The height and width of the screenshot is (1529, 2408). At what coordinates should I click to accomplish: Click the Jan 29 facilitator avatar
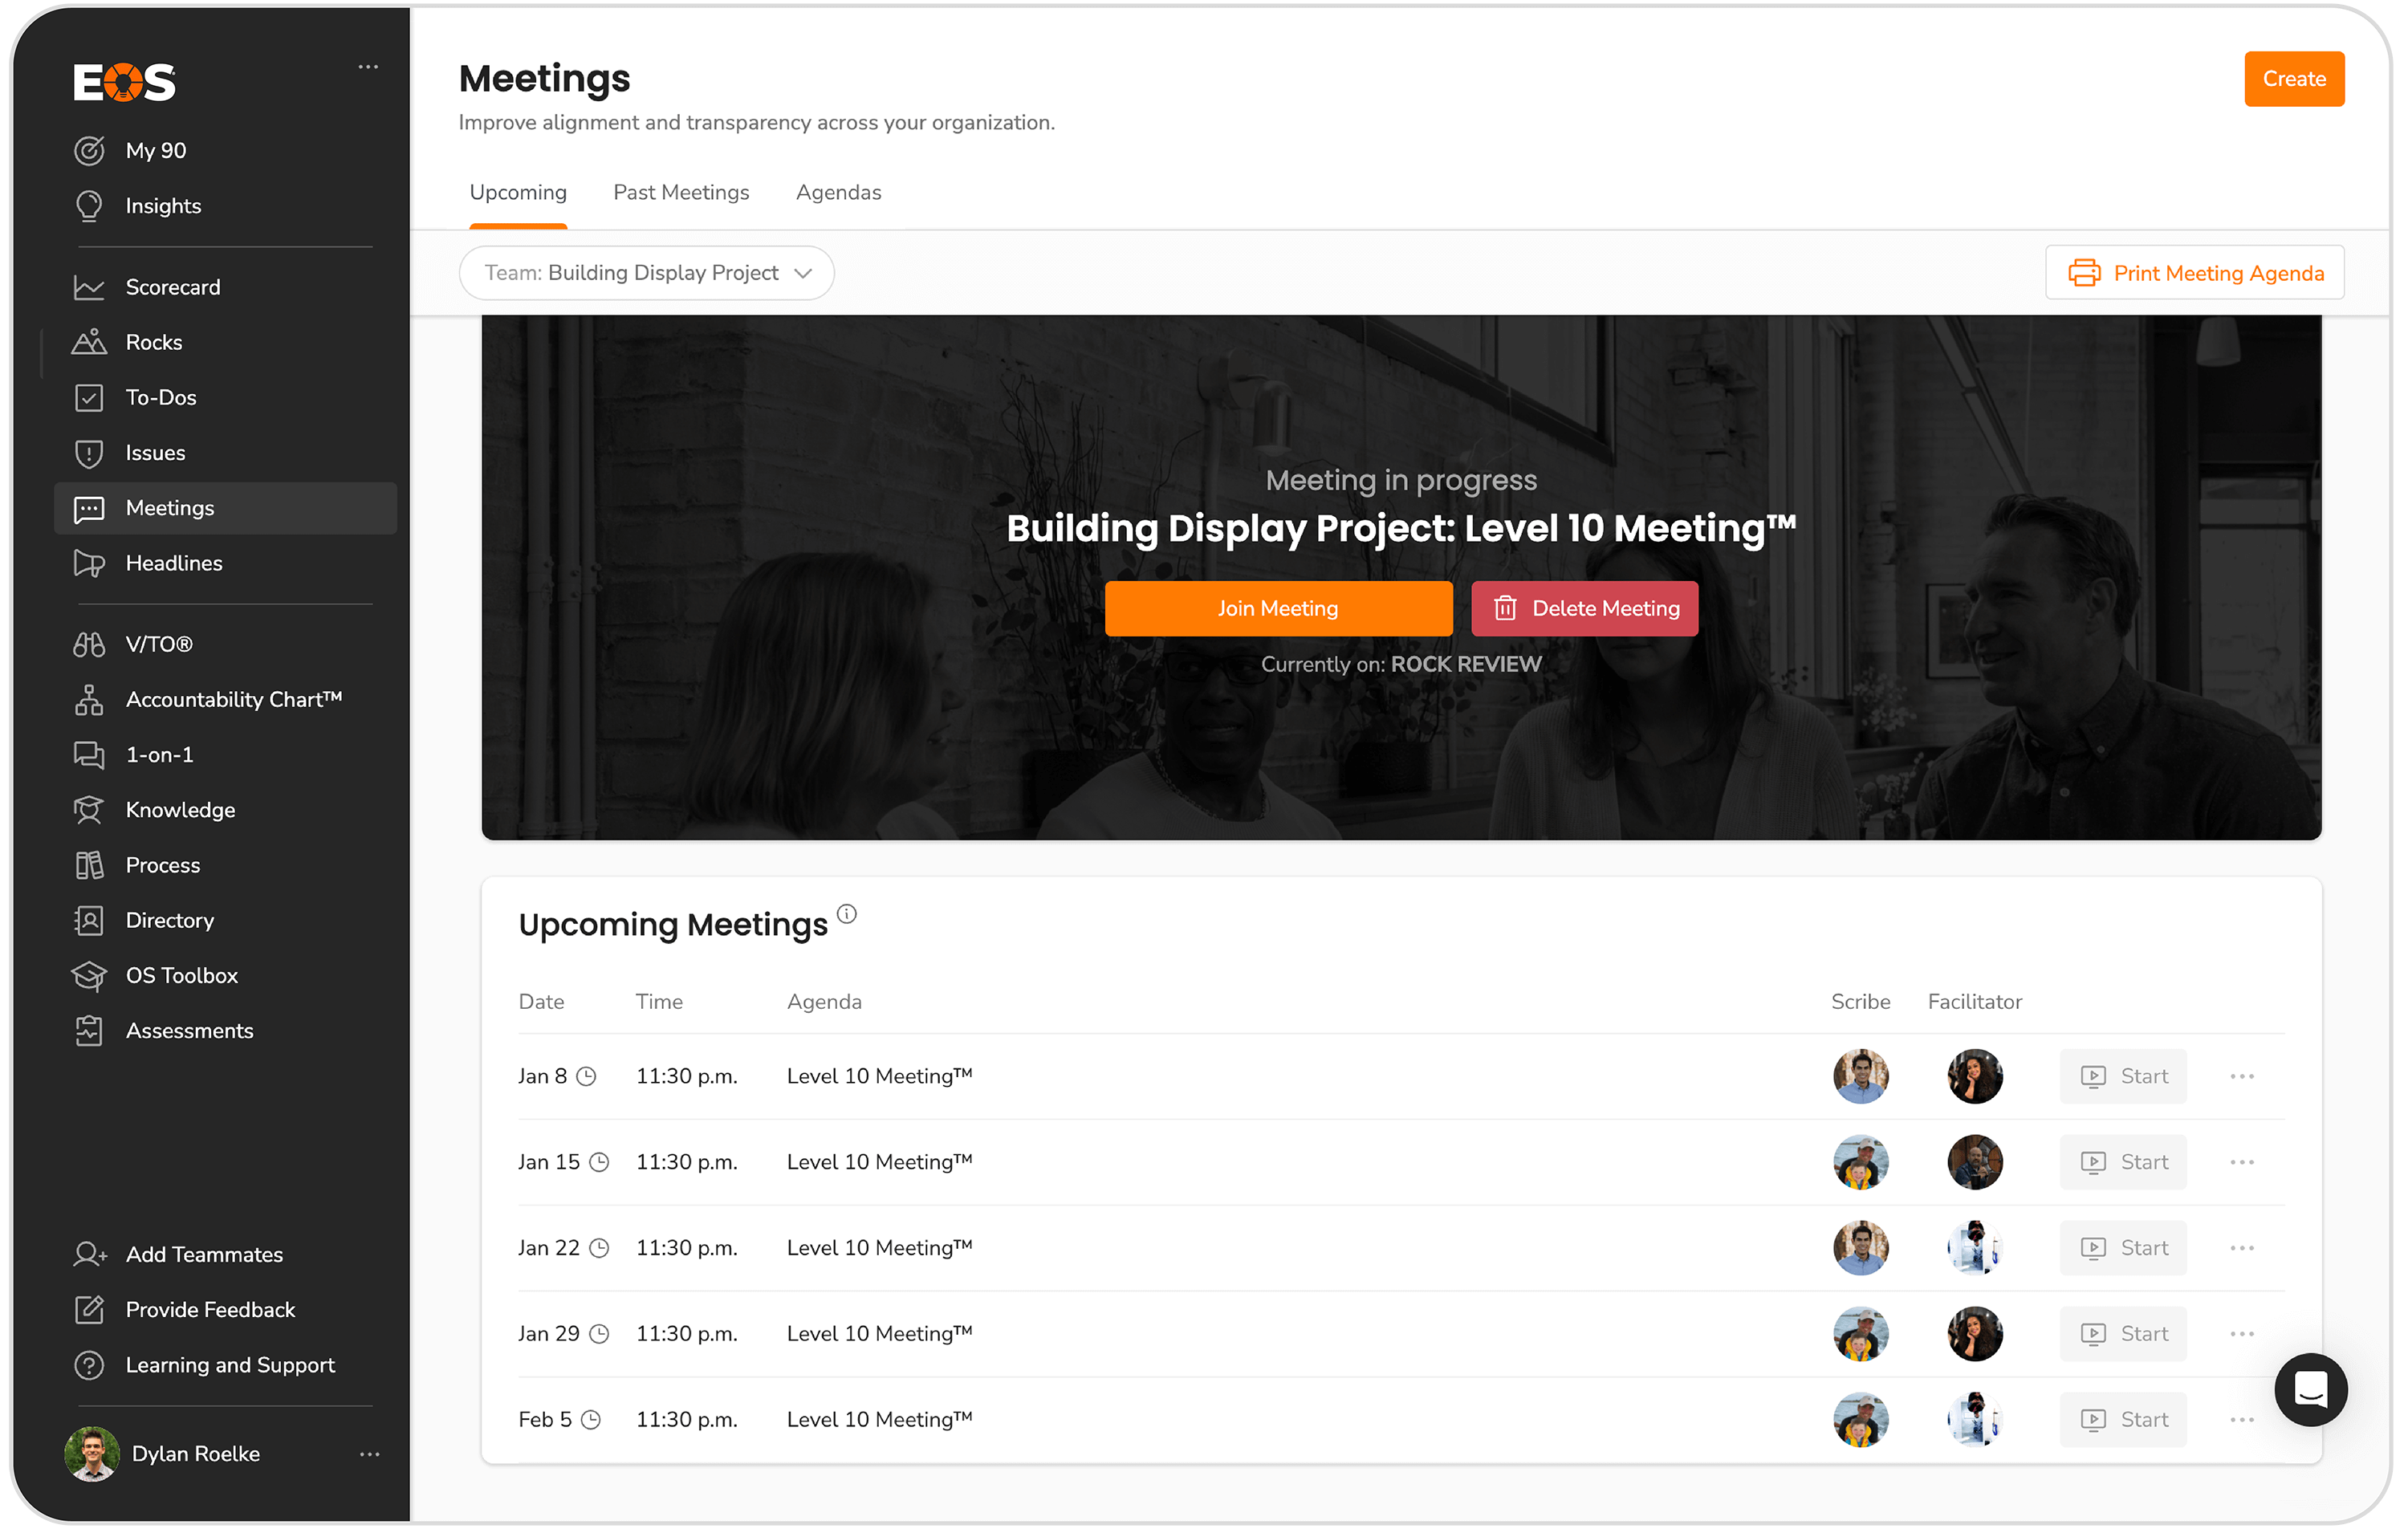pos(1975,1334)
